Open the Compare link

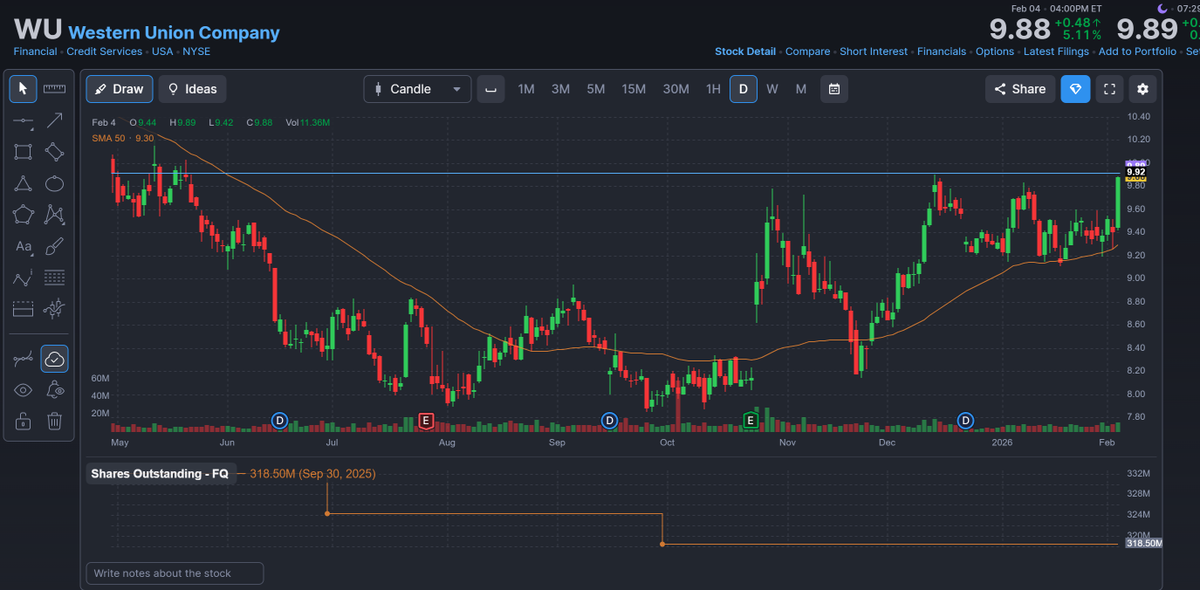[x=808, y=51]
